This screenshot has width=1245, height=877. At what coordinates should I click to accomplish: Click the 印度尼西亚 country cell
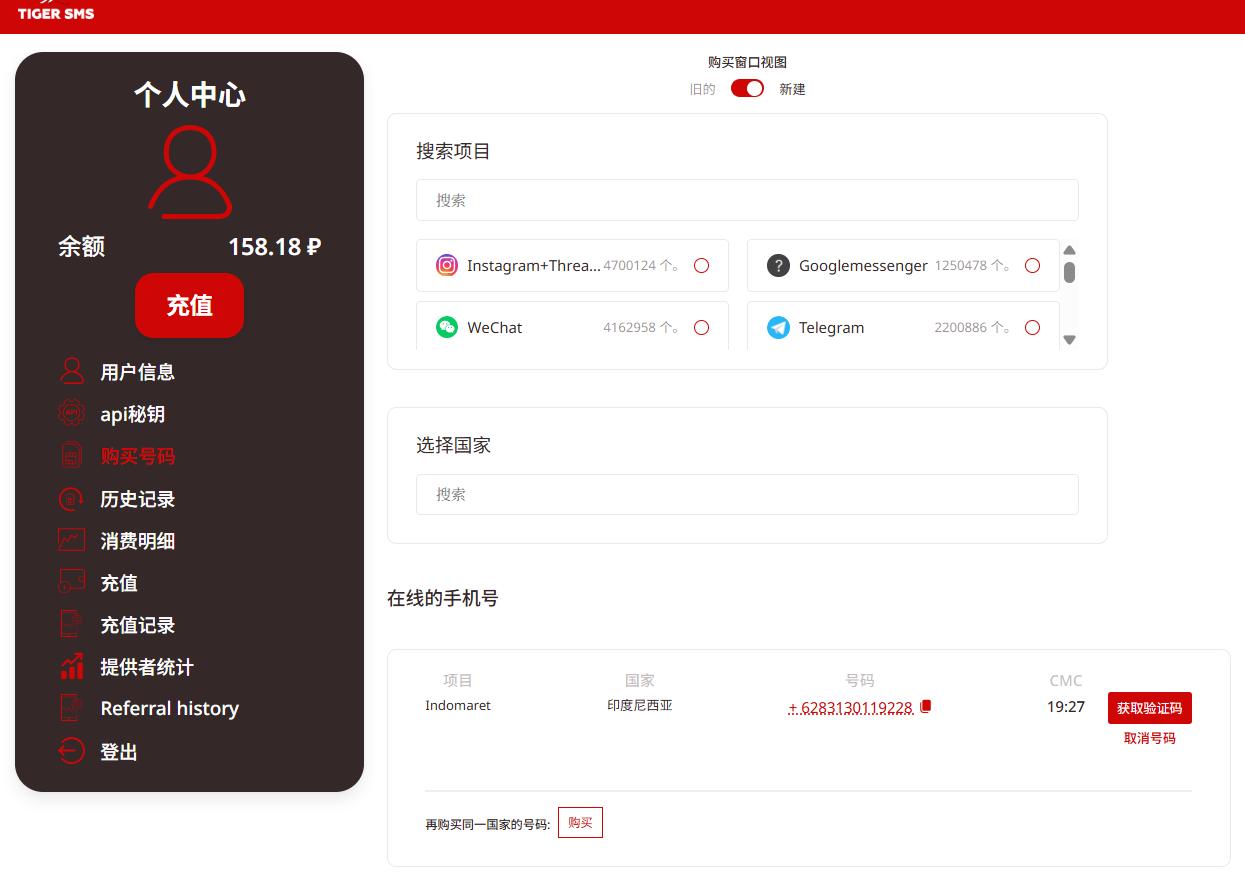[x=640, y=705]
